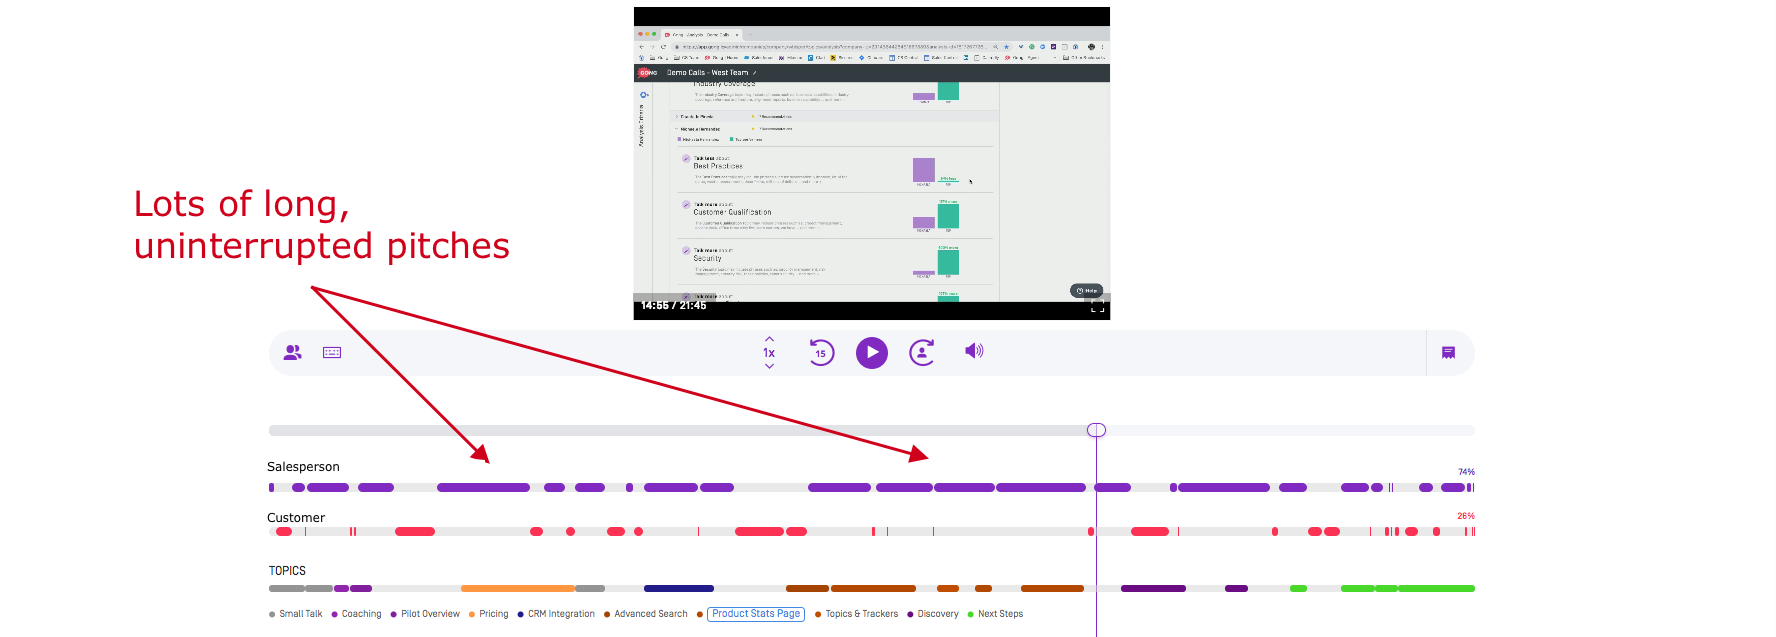Click the 74% salesperson talk ratio

click(x=1466, y=472)
